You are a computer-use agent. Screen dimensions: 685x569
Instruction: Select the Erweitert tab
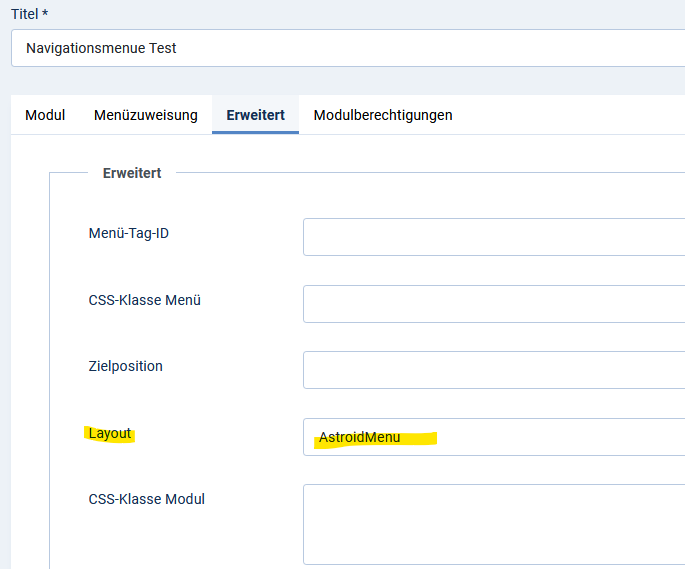(255, 115)
